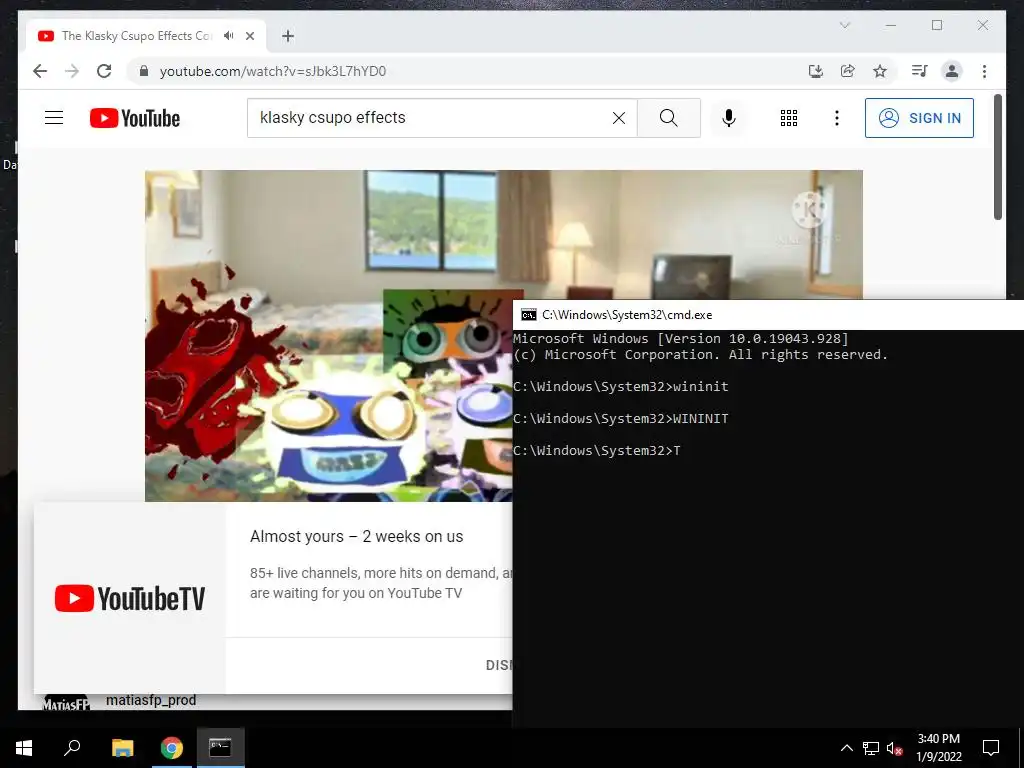
Task: Reload the YouTube page
Action: point(104,71)
